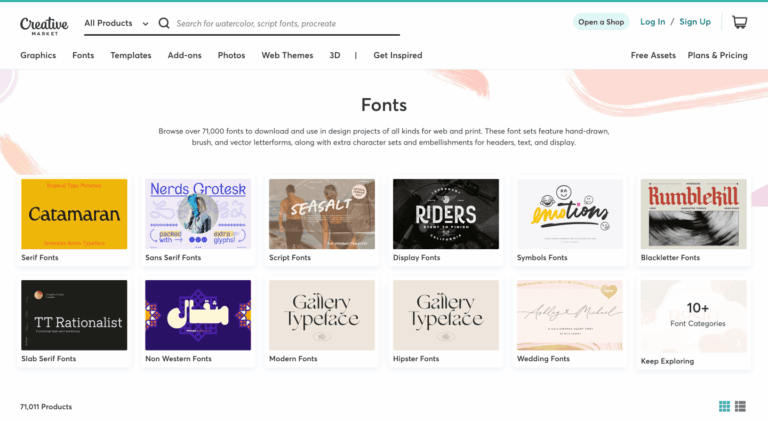Open the Catamaran Serif Fonts thumbnail

(x=74, y=214)
